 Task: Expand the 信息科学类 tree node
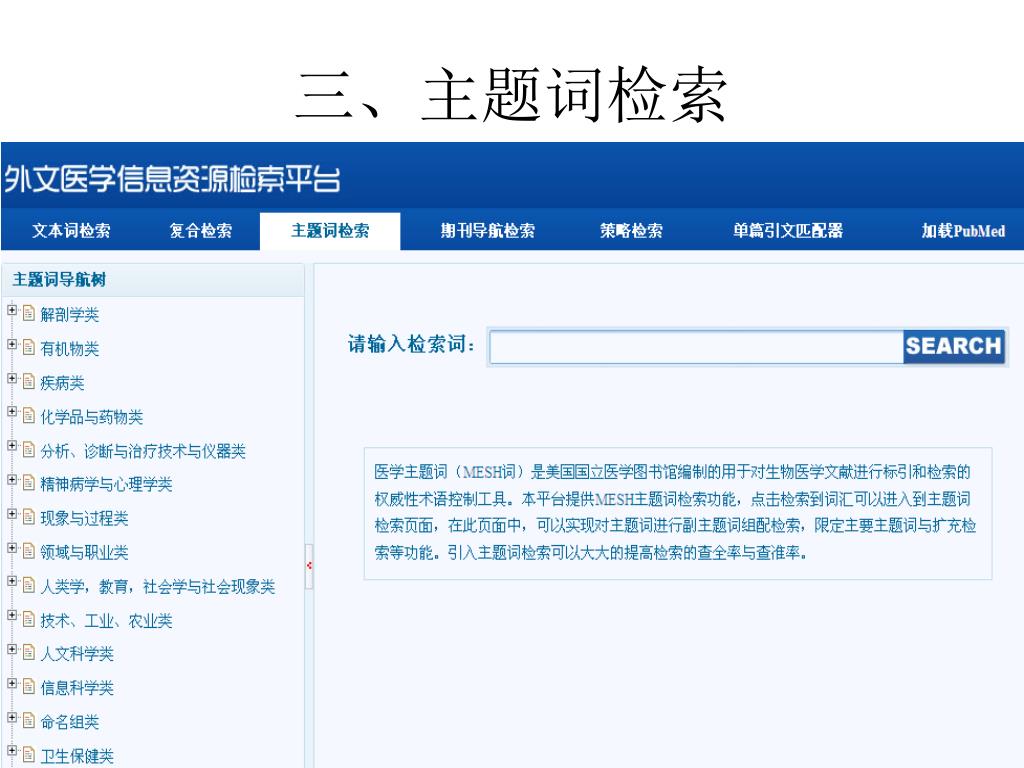pyautogui.click(x=12, y=683)
